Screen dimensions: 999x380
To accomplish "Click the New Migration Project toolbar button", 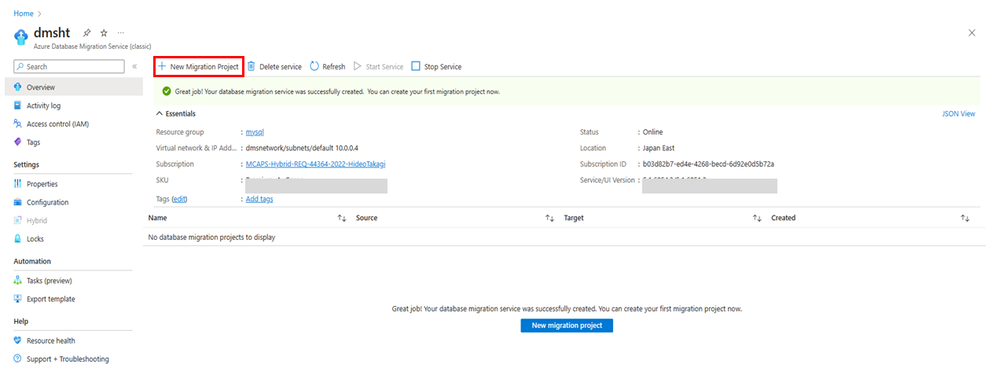I will 198,66.
